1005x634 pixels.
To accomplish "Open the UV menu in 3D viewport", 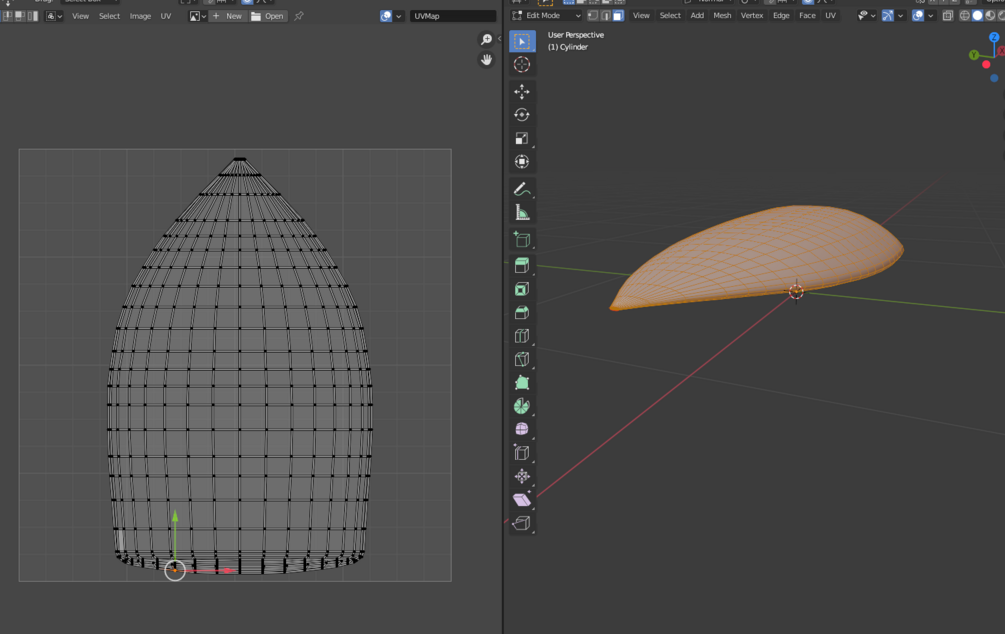I will 831,15.
